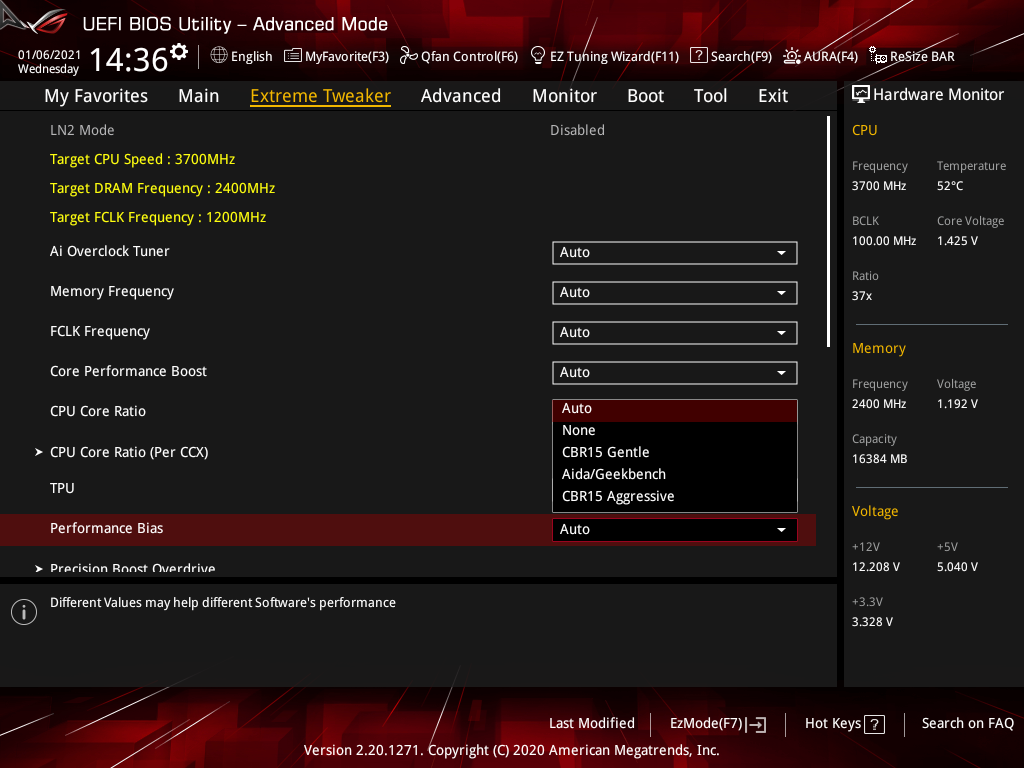Viewport: 1024px width, 768px height.
Task: Select None option in list
Action: (675, 430)
